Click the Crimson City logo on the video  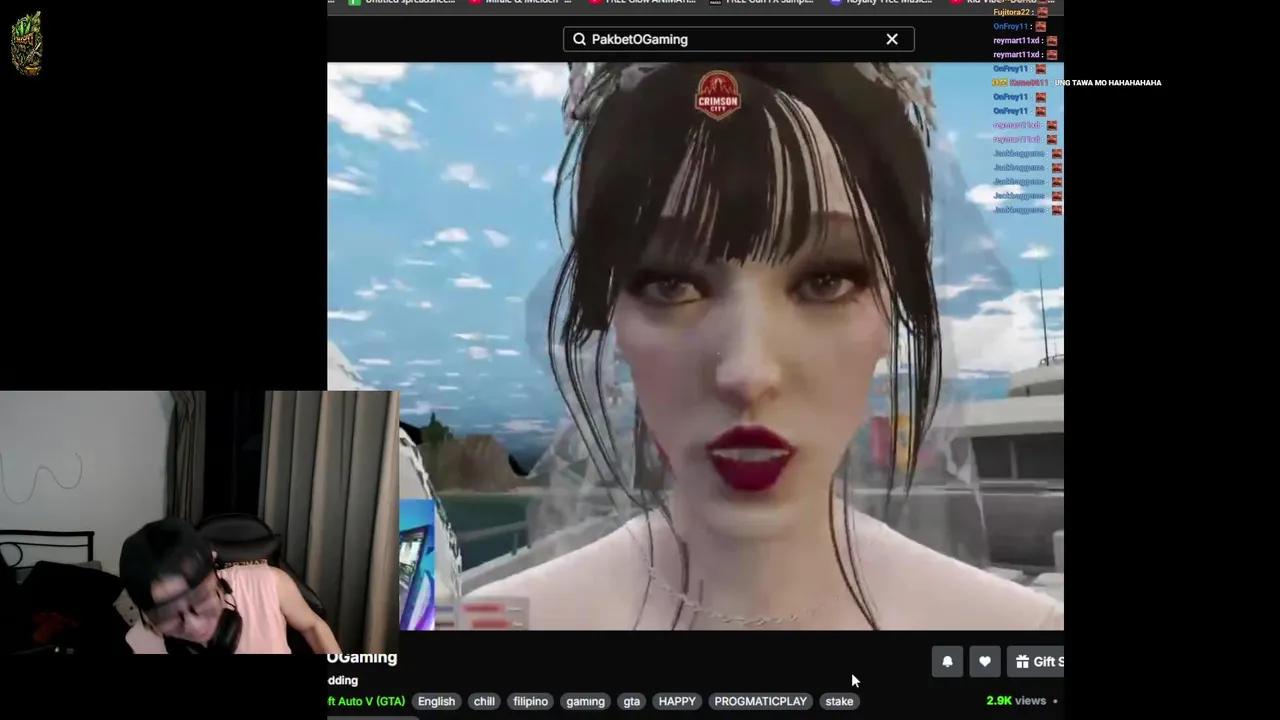(x=717, y=95)
